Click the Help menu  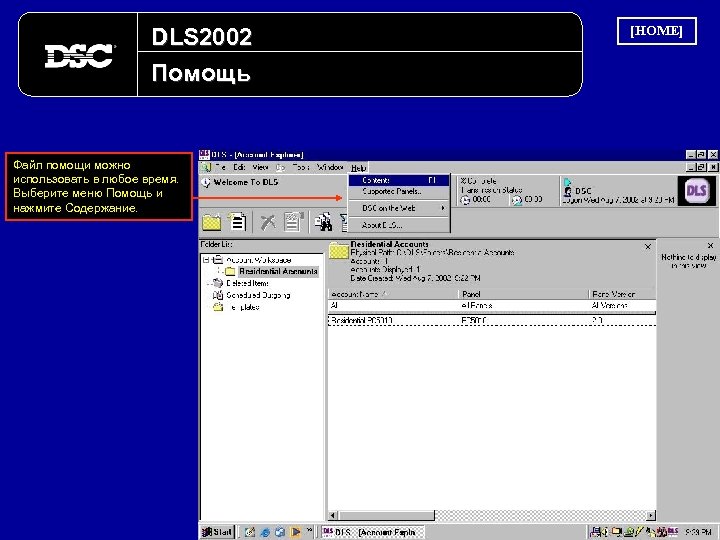click(x=359, y=168)
